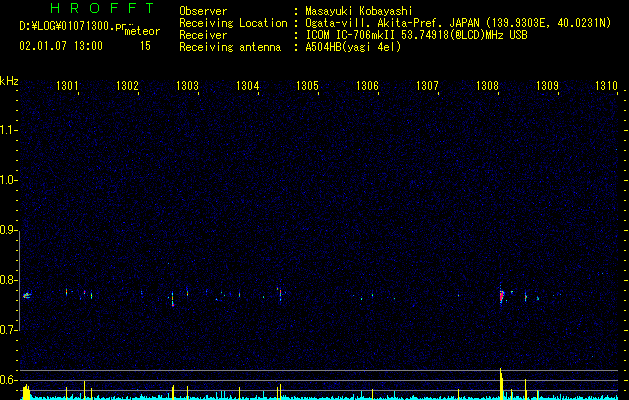Screen dimensions: 629x400
Task: Click the 1.0 kHz frequency axis label
Action: pyautogui.click(x=8, y=180)
